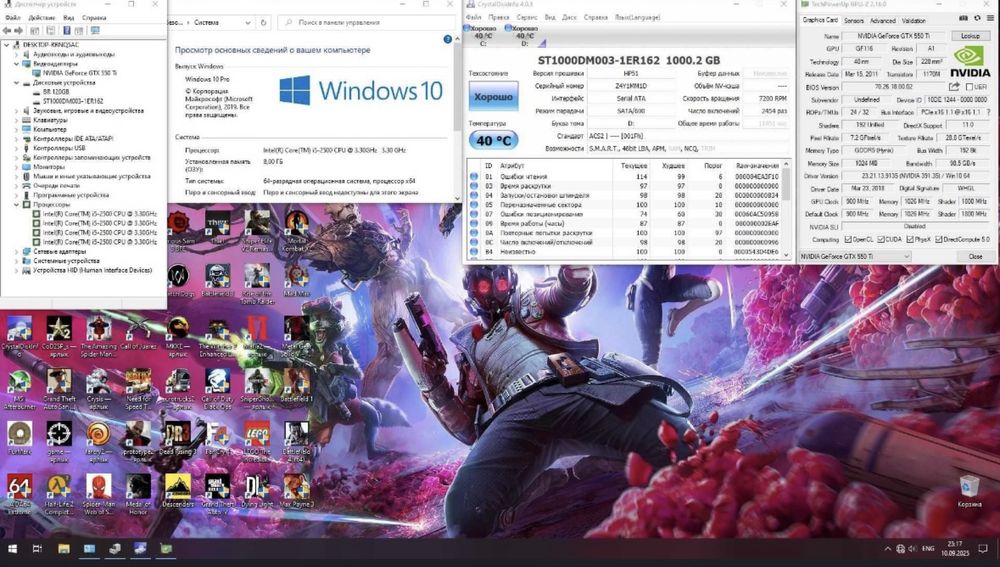Expand the Keyboards node in Device Manager
Viewport: 1000px width, 567px height.
[17, 120]
